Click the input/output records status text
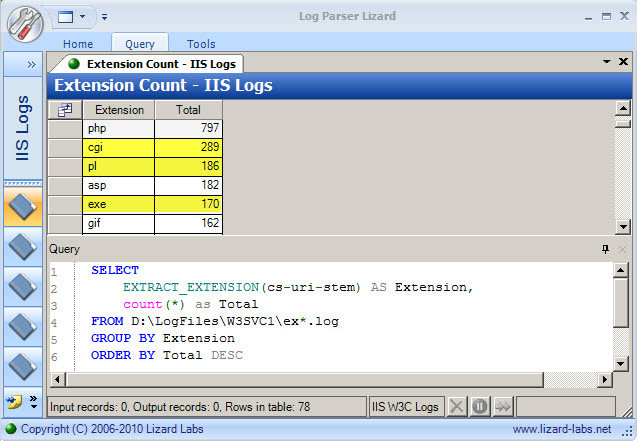This screenshot has height=441, width=637. (x=180, y=407)
